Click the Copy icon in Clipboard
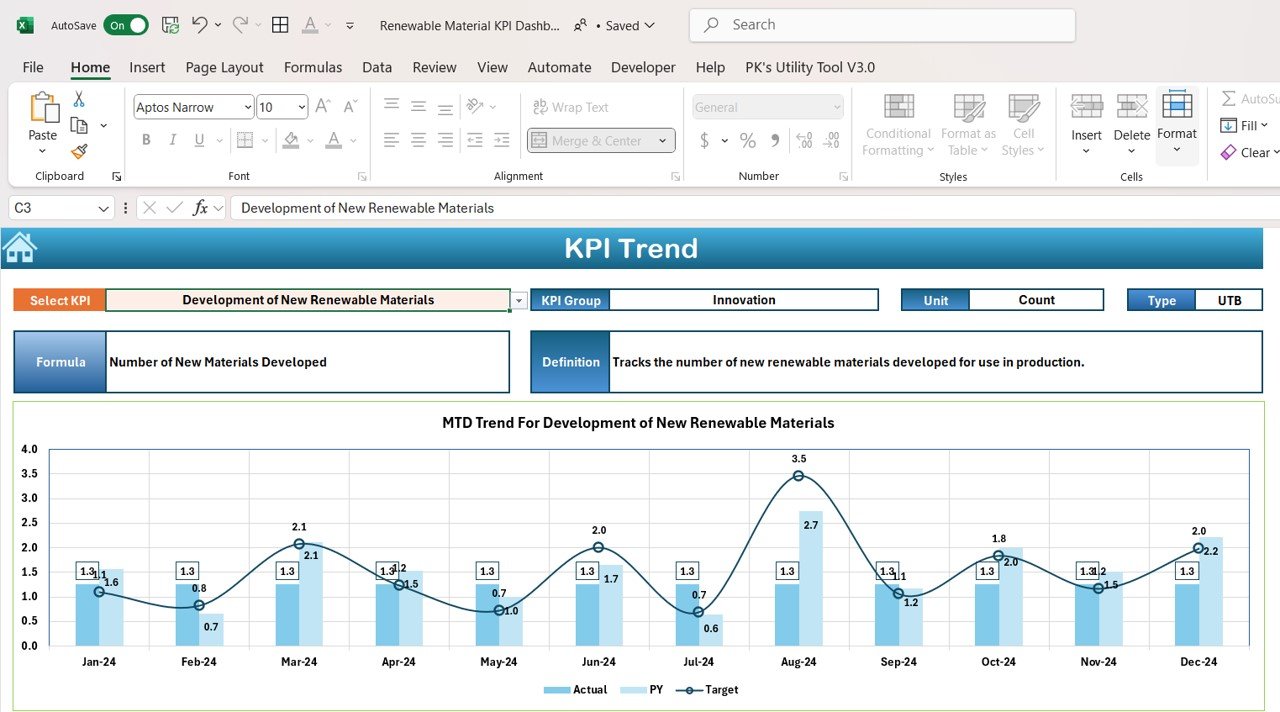Viewport: 1280px width, 712px height. [79, 125]
